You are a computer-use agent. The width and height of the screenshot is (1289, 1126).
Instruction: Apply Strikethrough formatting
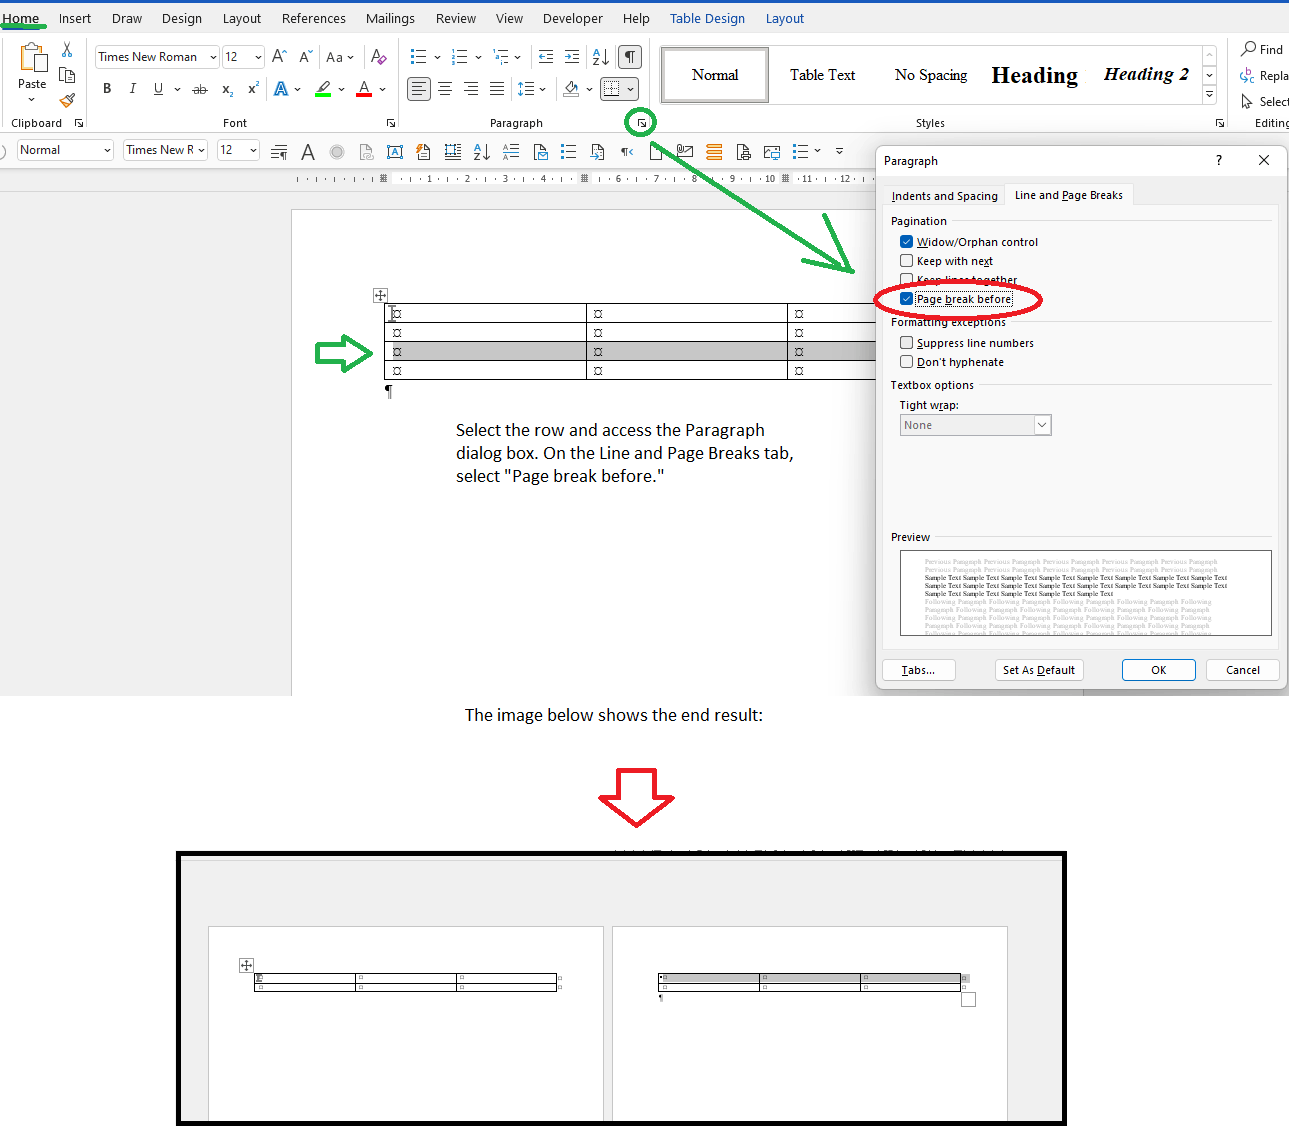(200, 89)
